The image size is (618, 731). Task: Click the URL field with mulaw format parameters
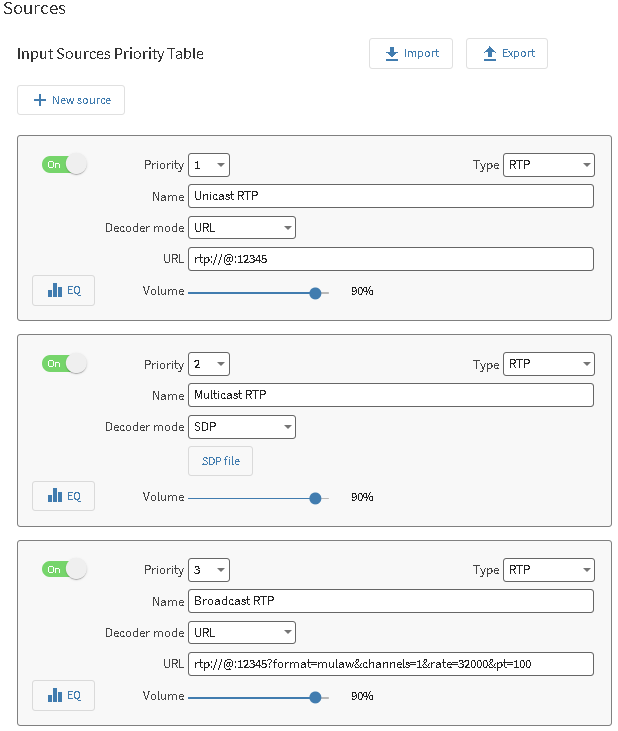[x=390, y=664]
